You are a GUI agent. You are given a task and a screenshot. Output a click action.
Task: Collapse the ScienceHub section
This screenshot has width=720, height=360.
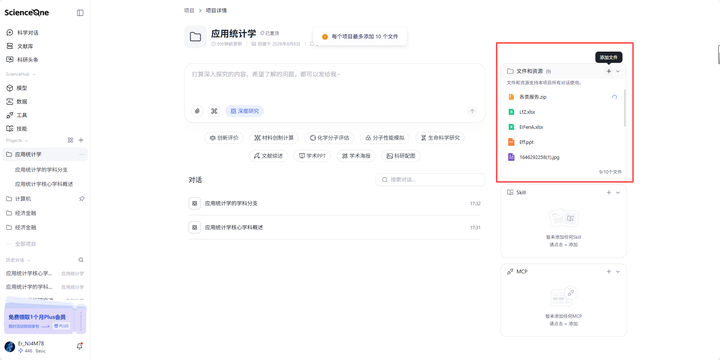tap(34, 74)
